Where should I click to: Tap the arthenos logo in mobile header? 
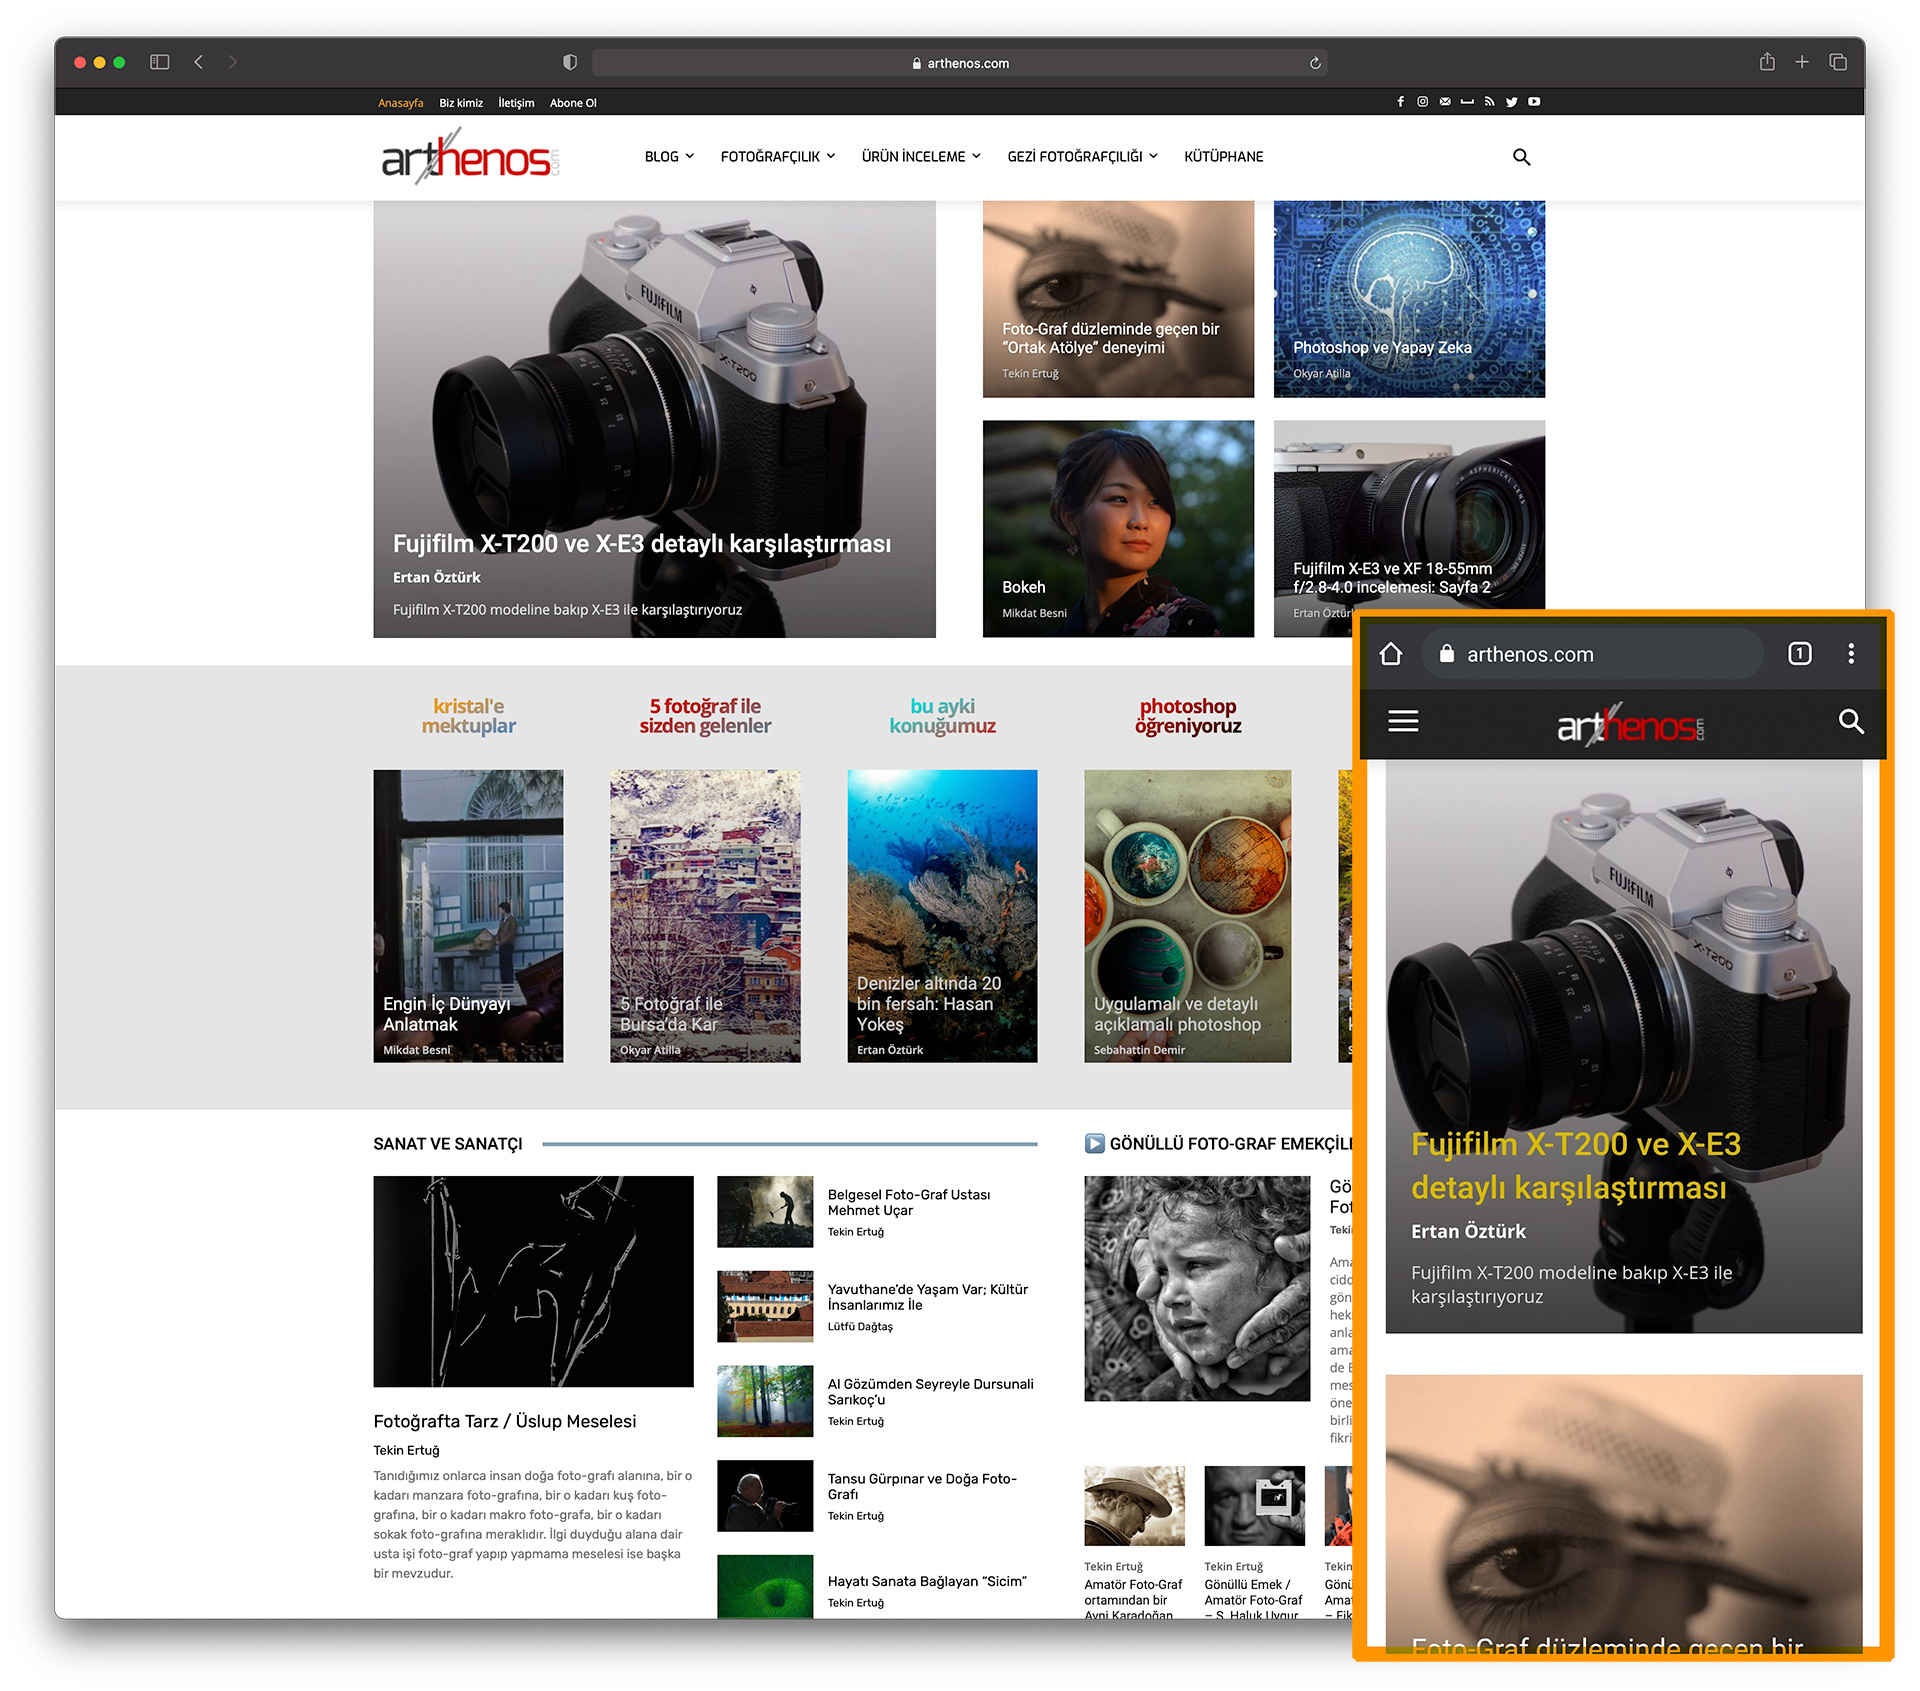point(1630,723)
